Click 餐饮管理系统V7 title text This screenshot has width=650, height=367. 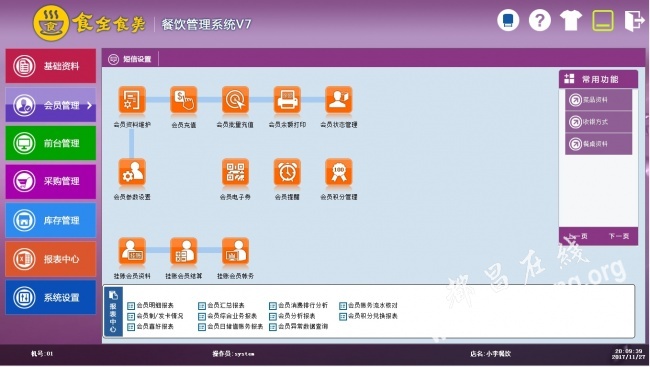click(x=206, y=24)
